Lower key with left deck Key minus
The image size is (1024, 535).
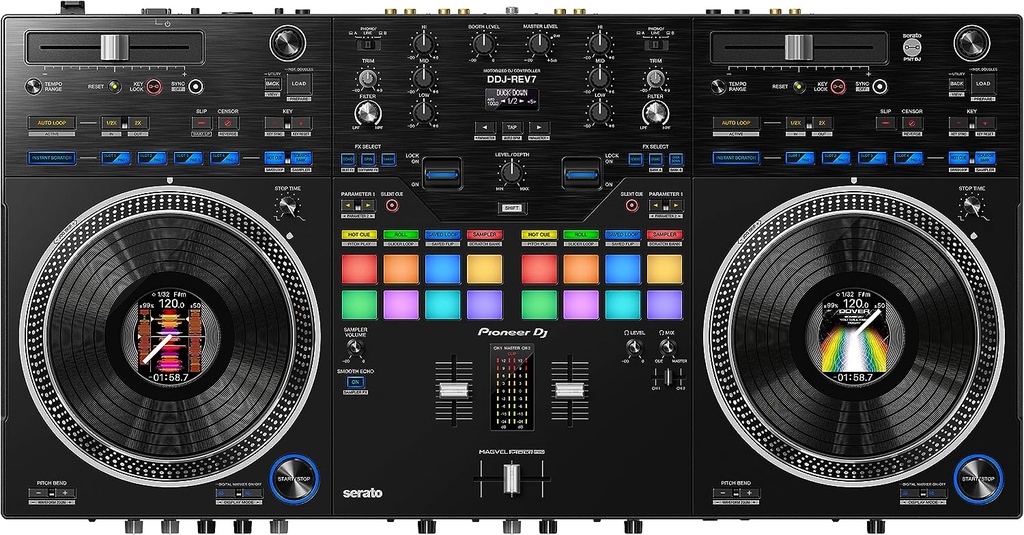point(275,123)
